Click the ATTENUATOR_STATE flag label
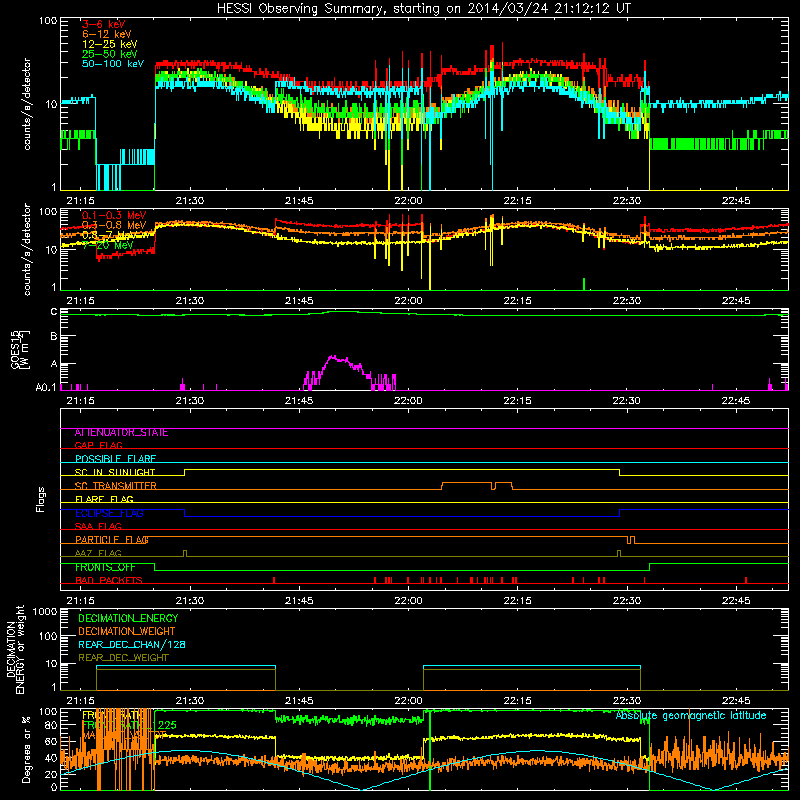800x800 pixels. pos(121,433)
